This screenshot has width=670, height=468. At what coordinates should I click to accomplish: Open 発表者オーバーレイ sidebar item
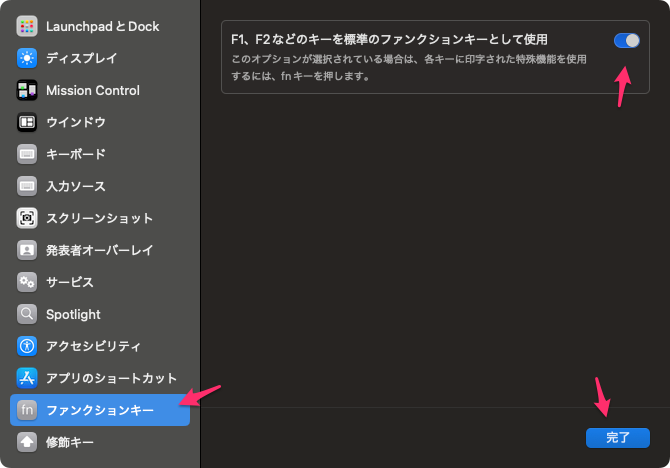[99, 250]
